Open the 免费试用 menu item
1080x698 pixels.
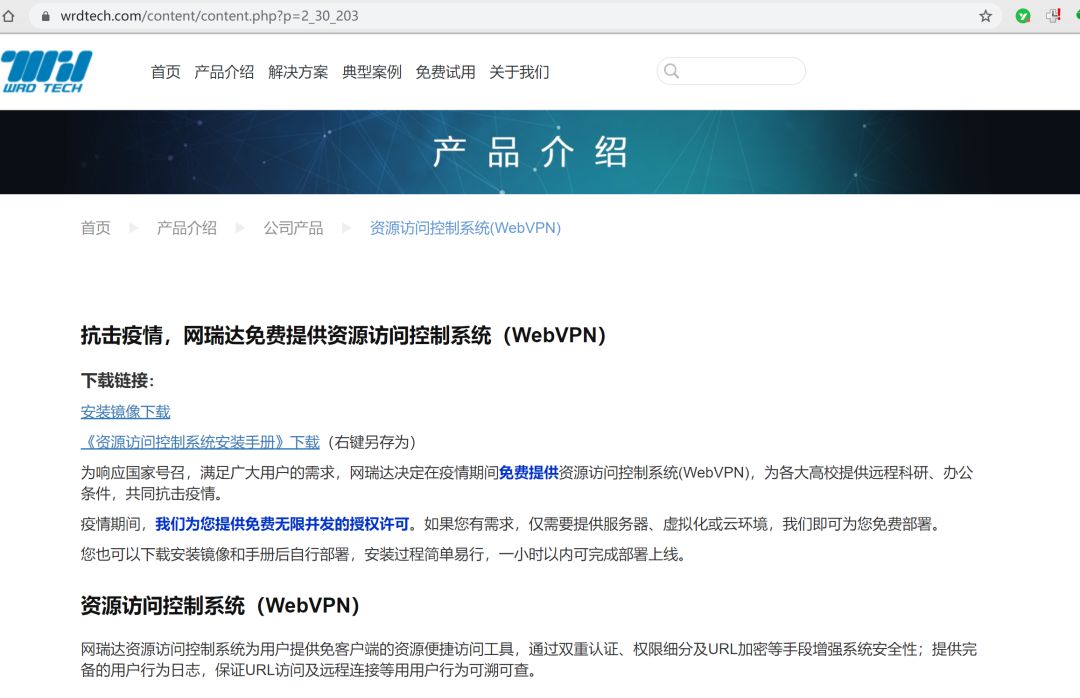[445, 72]
